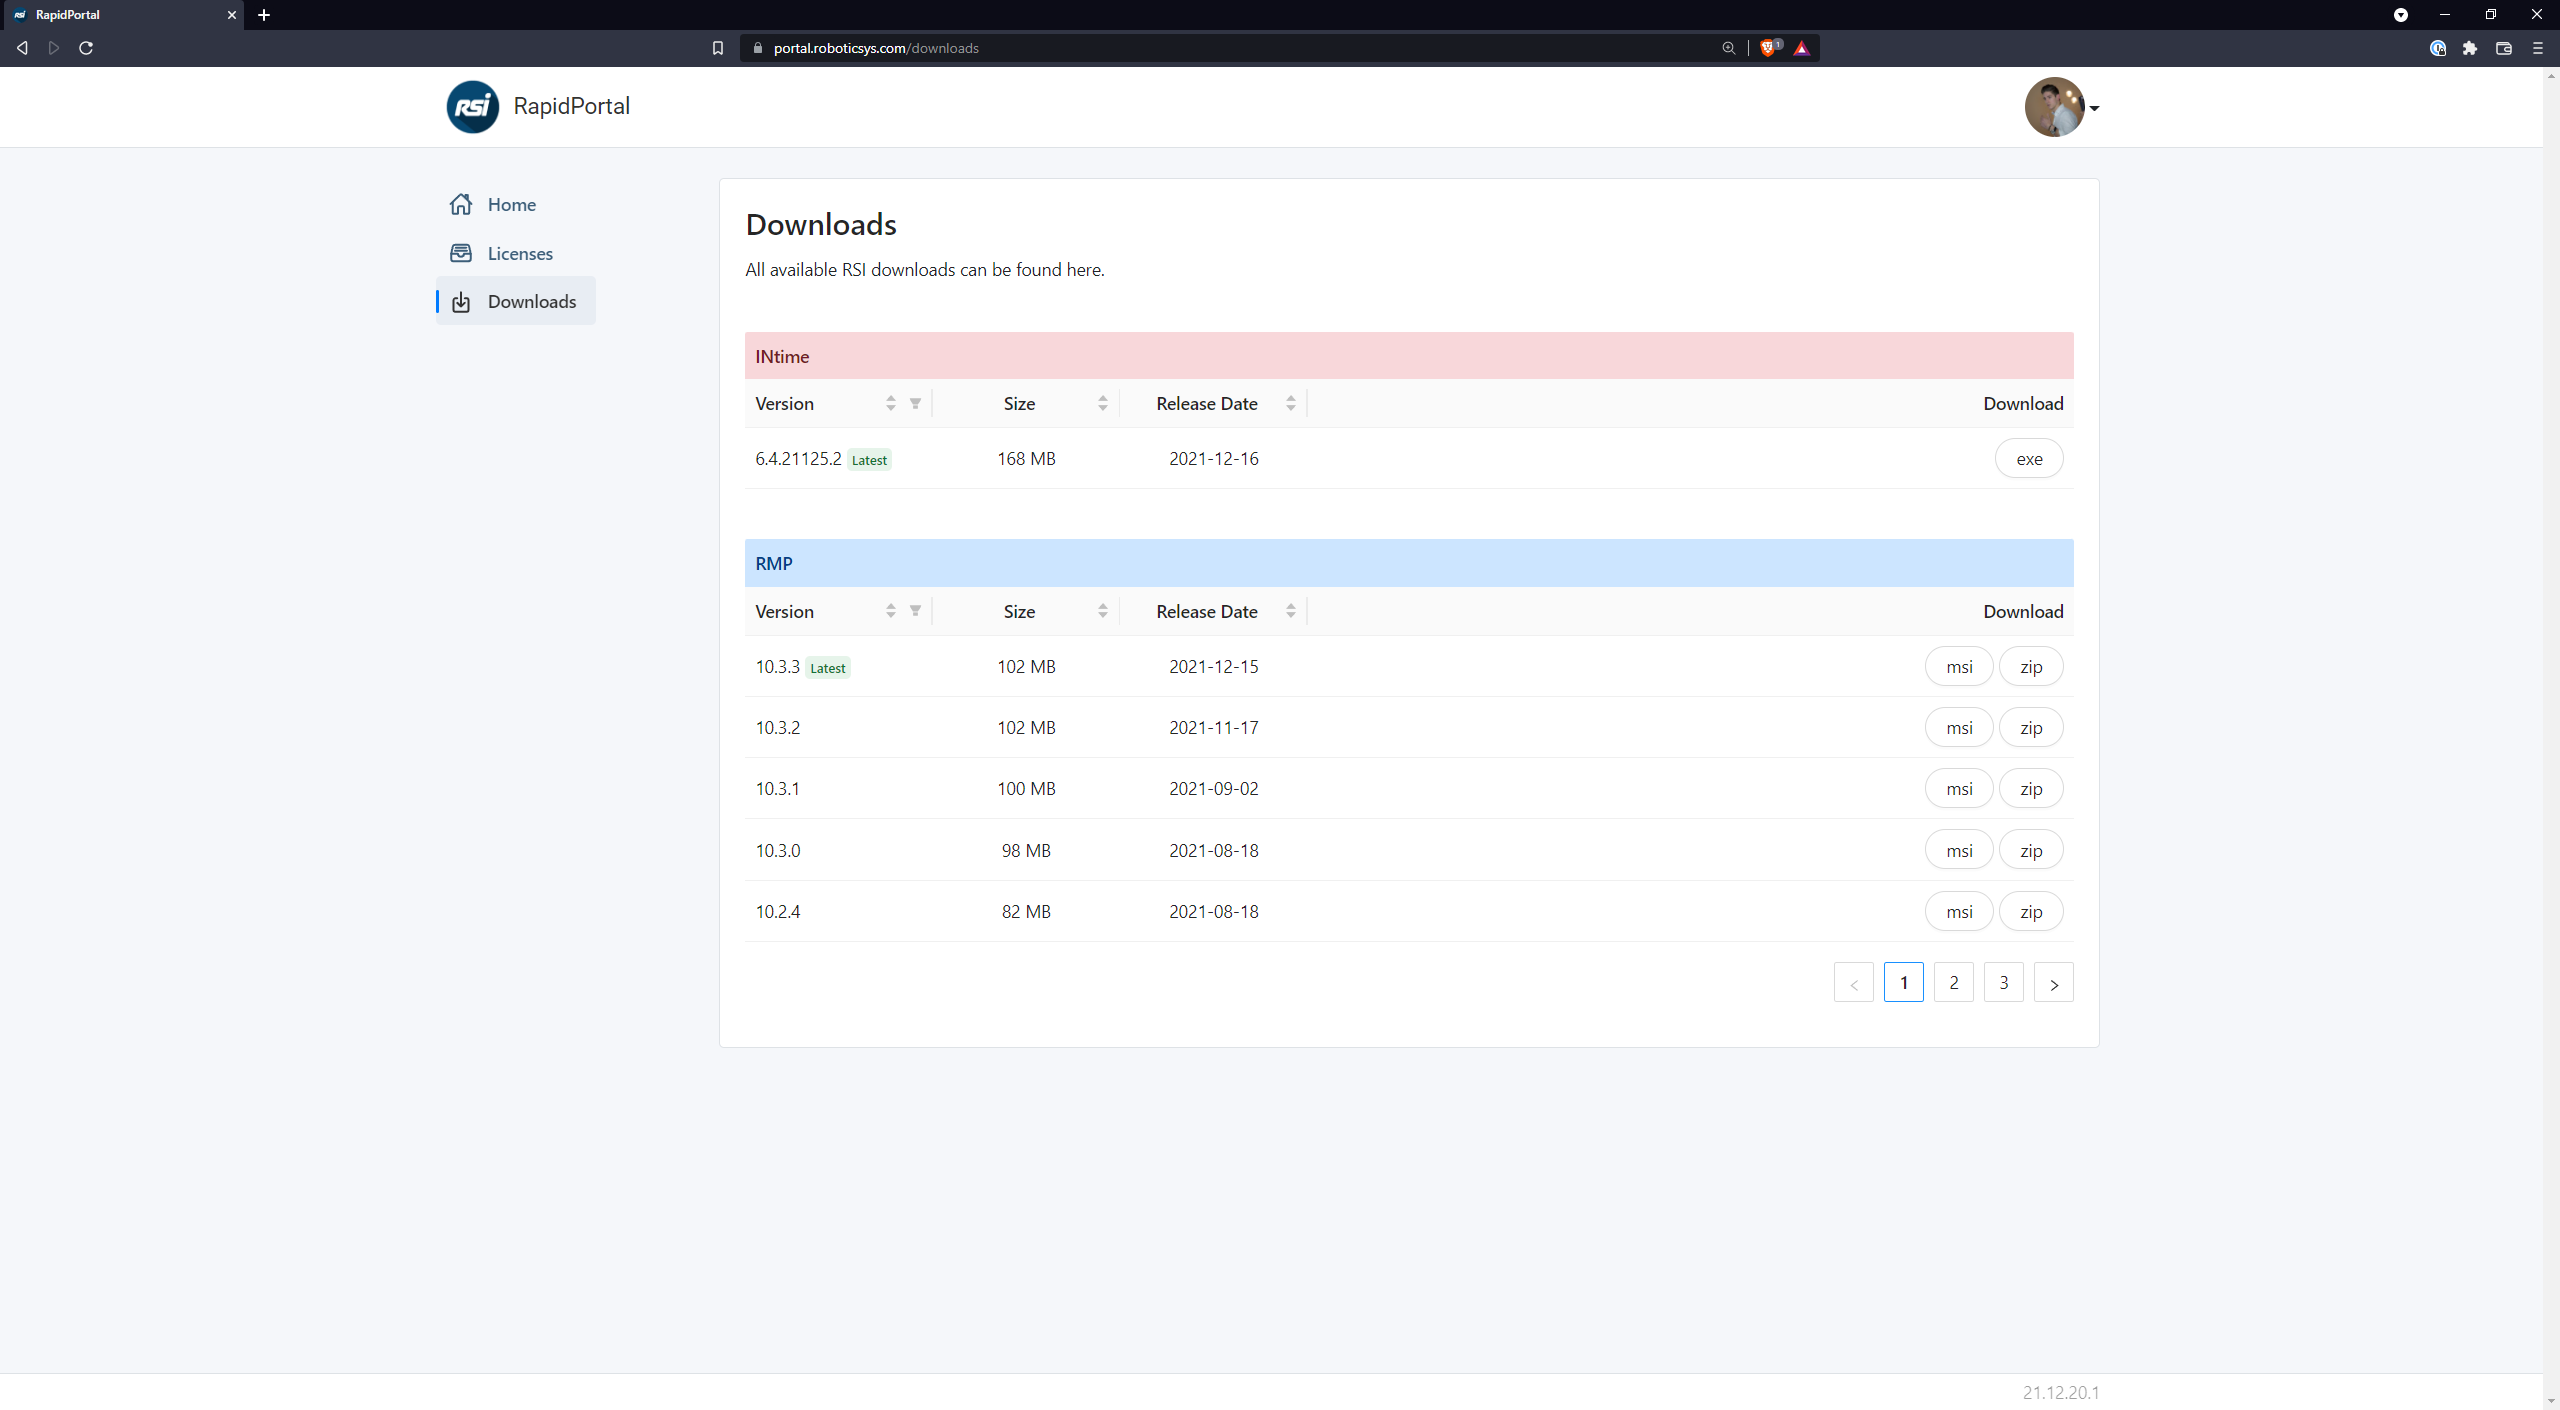Download RMP 10.3.0 msi

pos(1959,851)
